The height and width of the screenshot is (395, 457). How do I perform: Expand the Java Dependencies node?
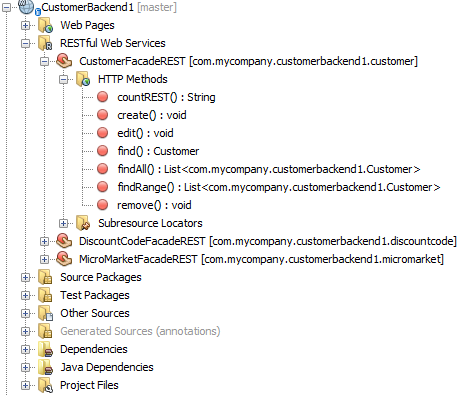point(25,367)
